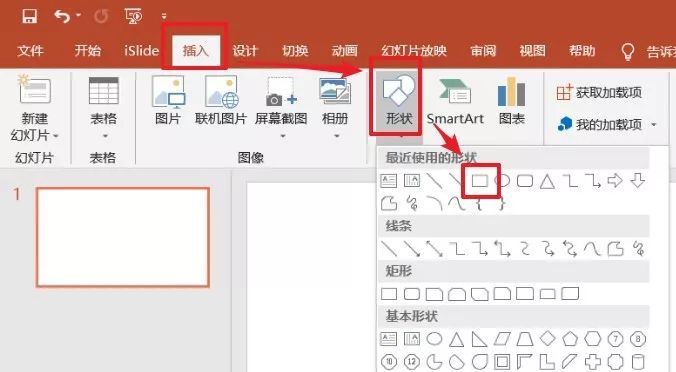Select isosceles triangle in 基本形状 section
This screenshot has height=372, width=676.
(457, 339)
